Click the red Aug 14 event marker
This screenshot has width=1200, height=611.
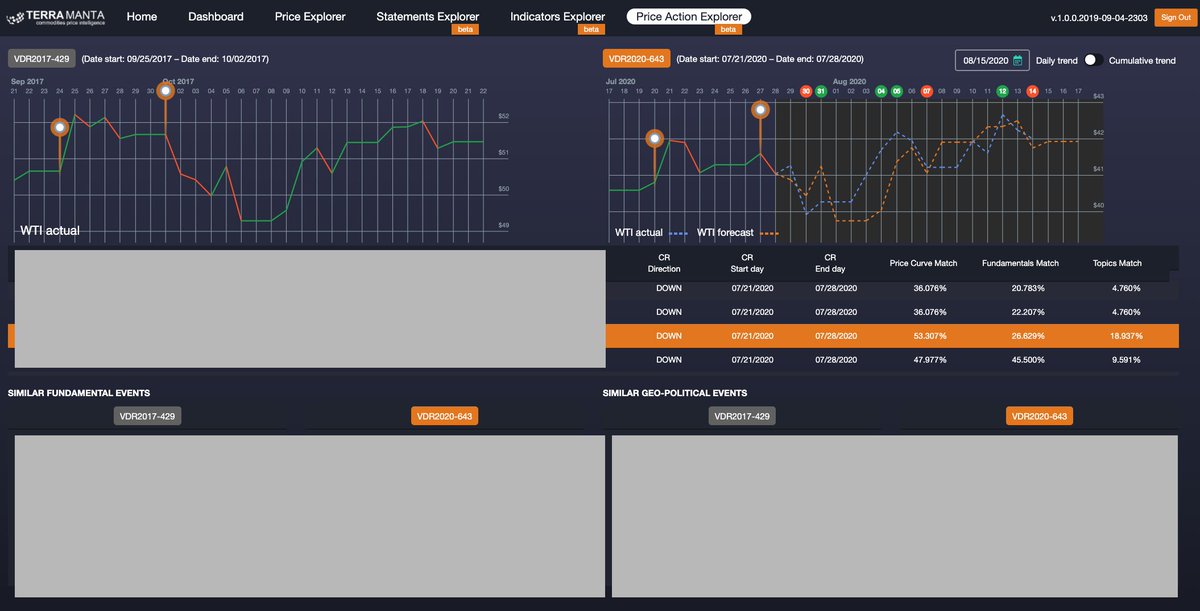(x=1032, y=90)
